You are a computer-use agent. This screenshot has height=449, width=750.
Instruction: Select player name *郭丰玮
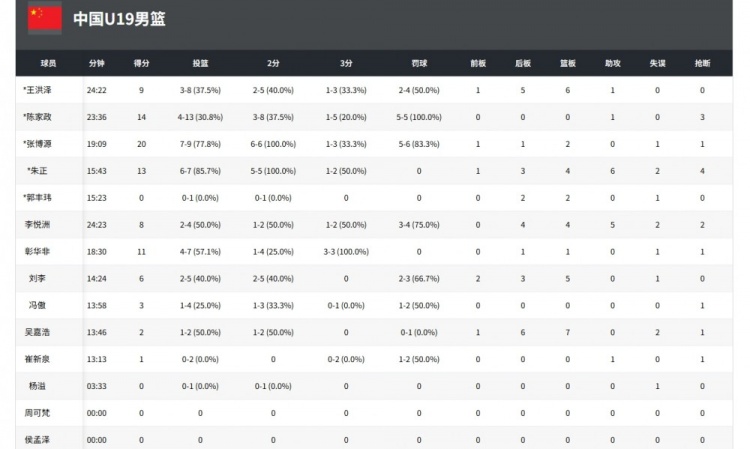point(37,197)
